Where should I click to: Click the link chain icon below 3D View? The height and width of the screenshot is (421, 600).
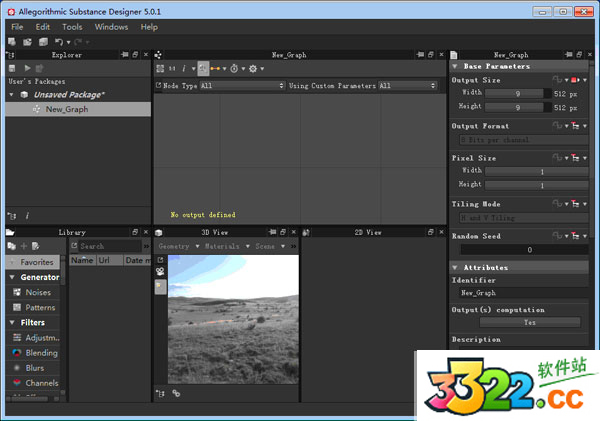tap(176, 393)
